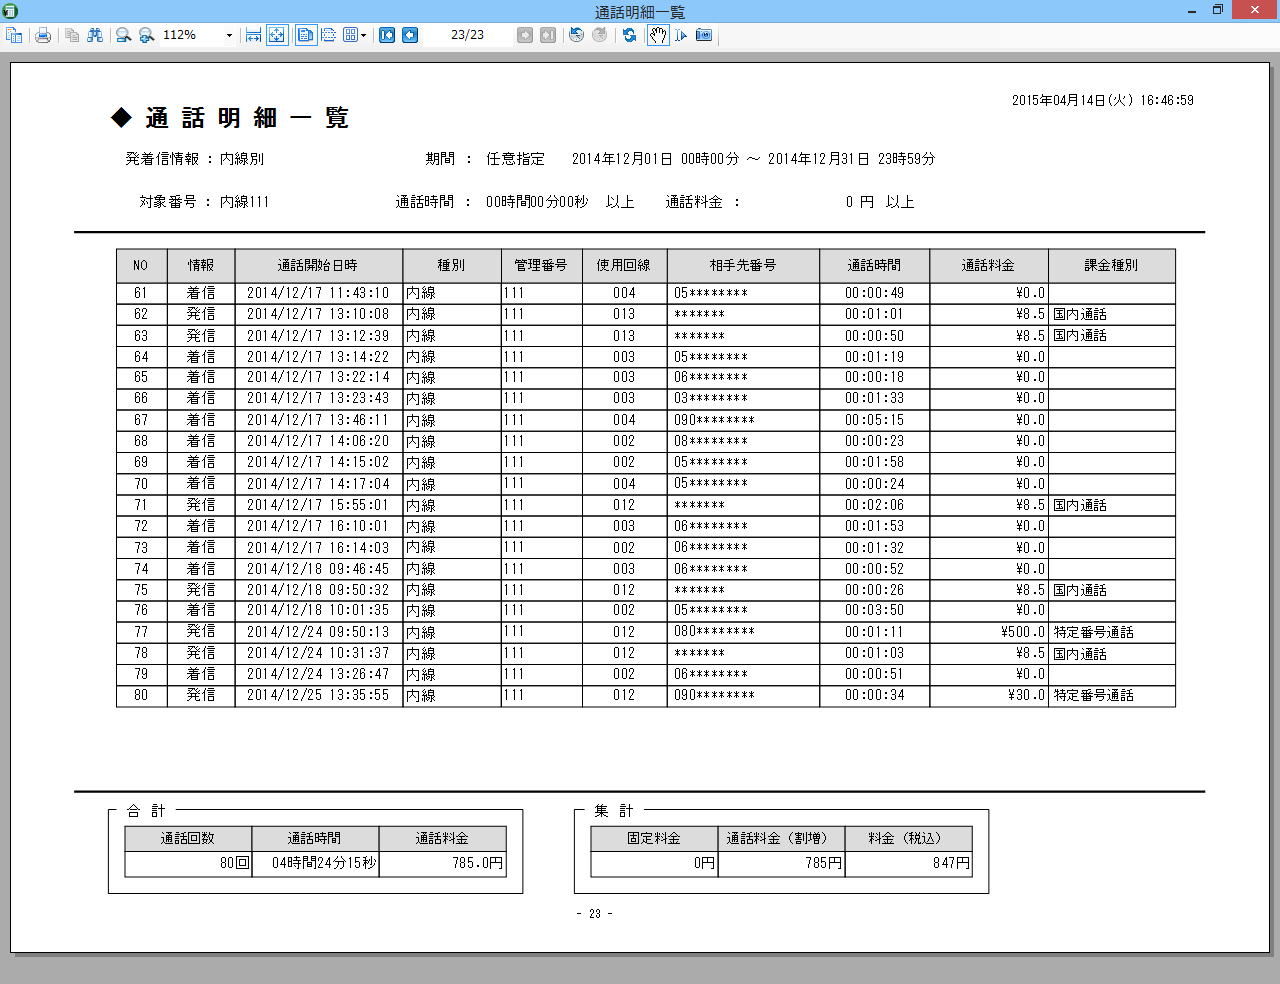Click the application icon in title bar
1280x984 pixels.
pos(10,11)
